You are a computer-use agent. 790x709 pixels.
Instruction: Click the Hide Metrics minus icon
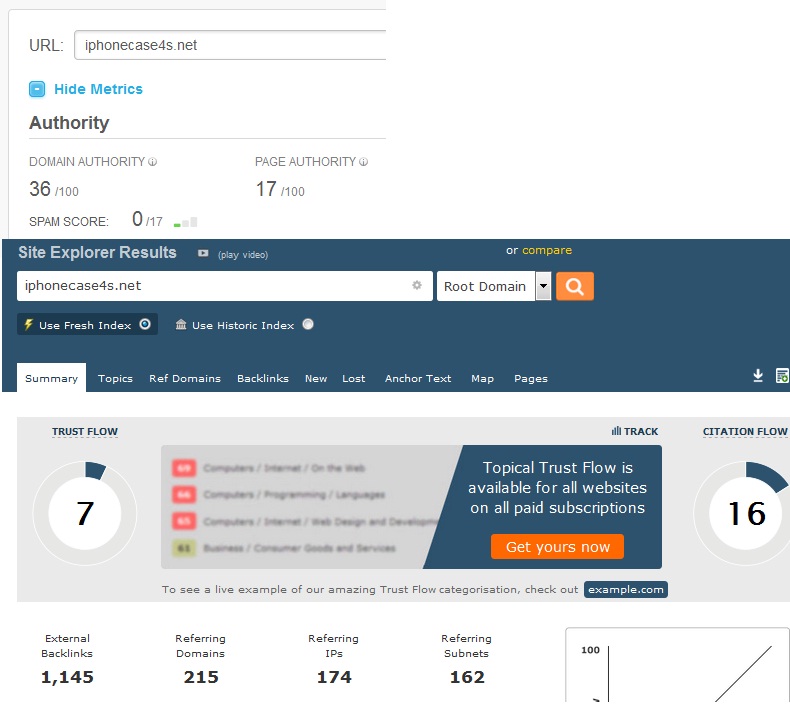(x=37, y=89)
